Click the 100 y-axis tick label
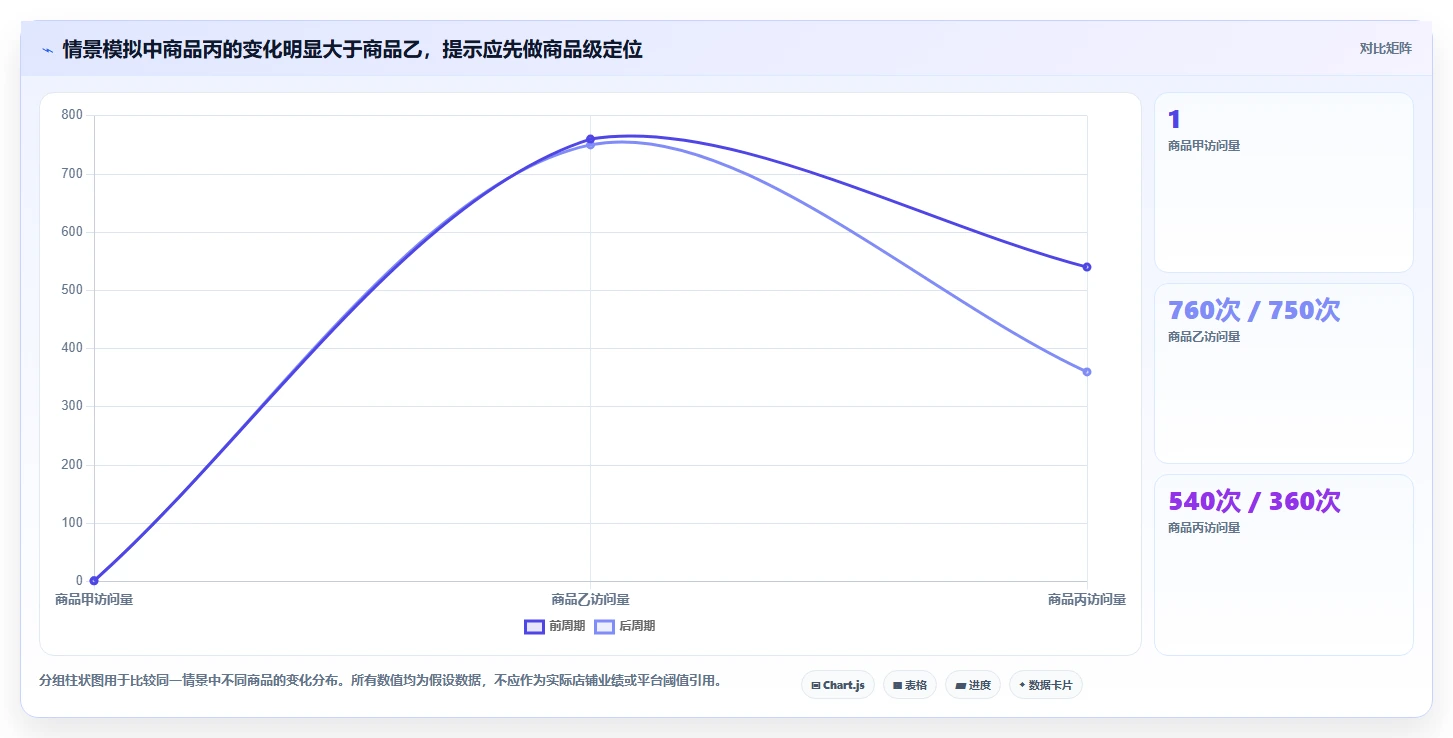The height and width of the screenshot is (738, 1453). coord(72,523)
